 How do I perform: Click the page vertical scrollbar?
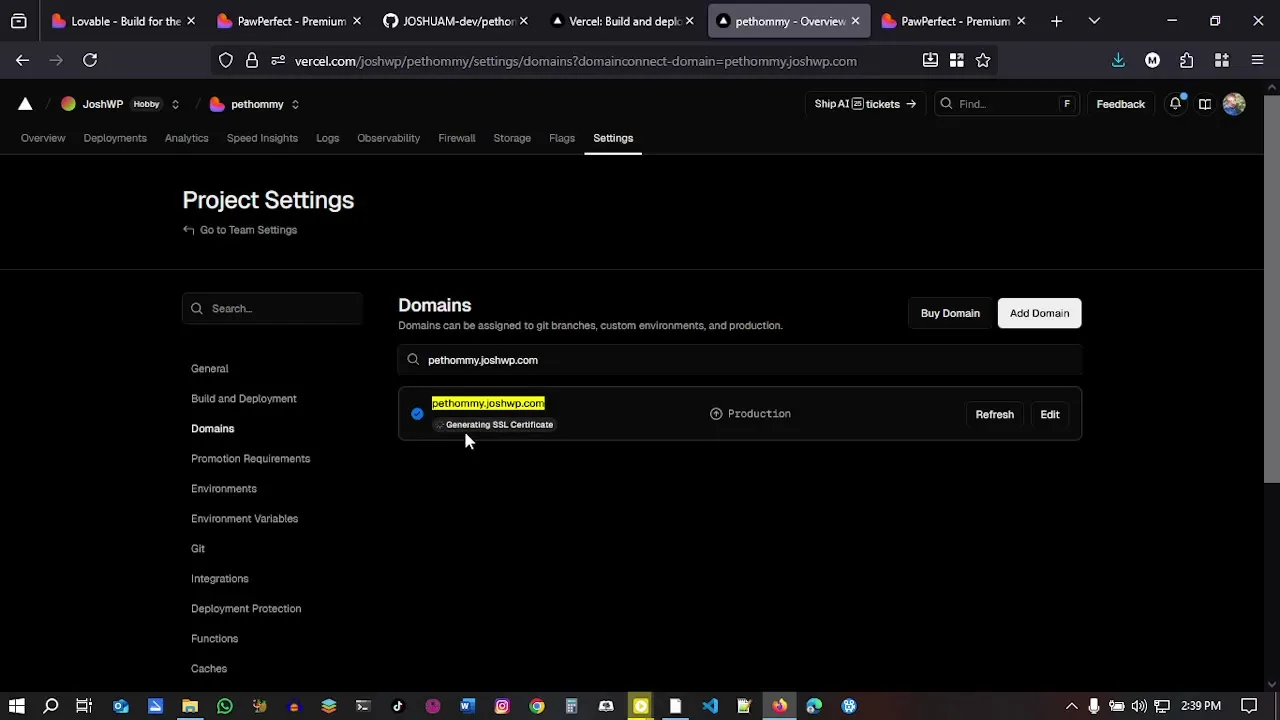coord(1272,290)
